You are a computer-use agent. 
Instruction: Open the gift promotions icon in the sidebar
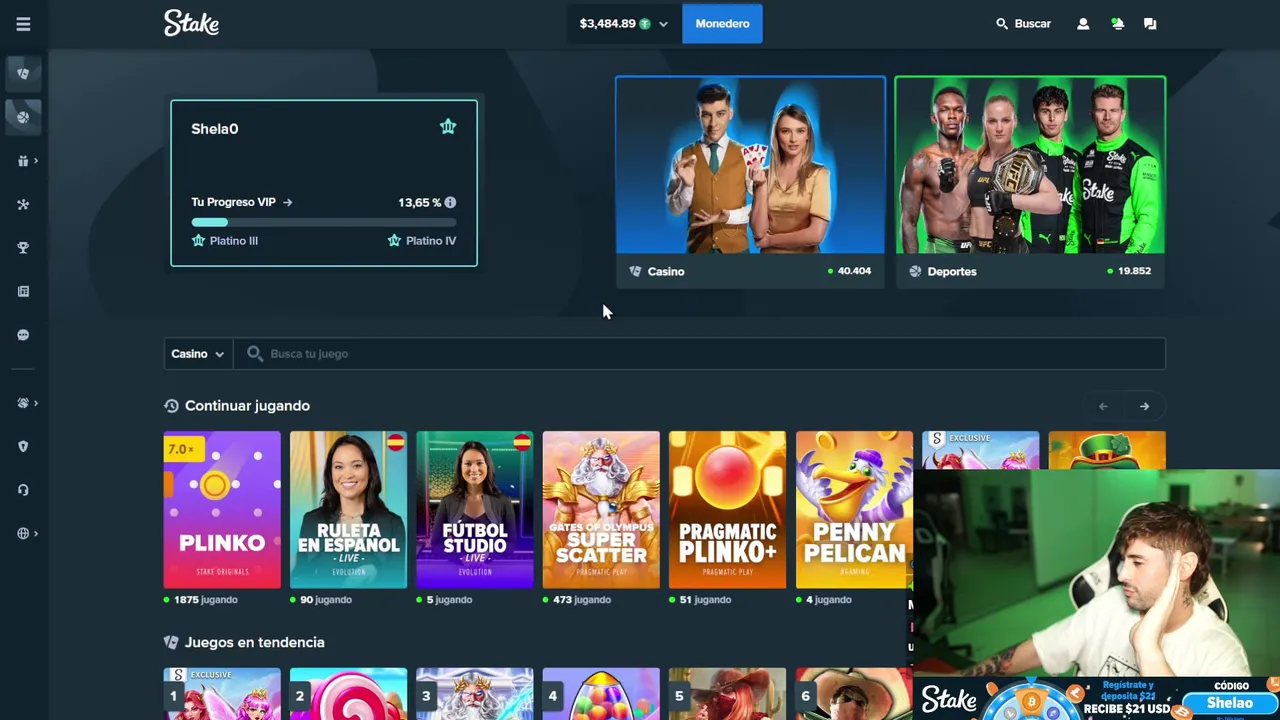tap(23, 161)
